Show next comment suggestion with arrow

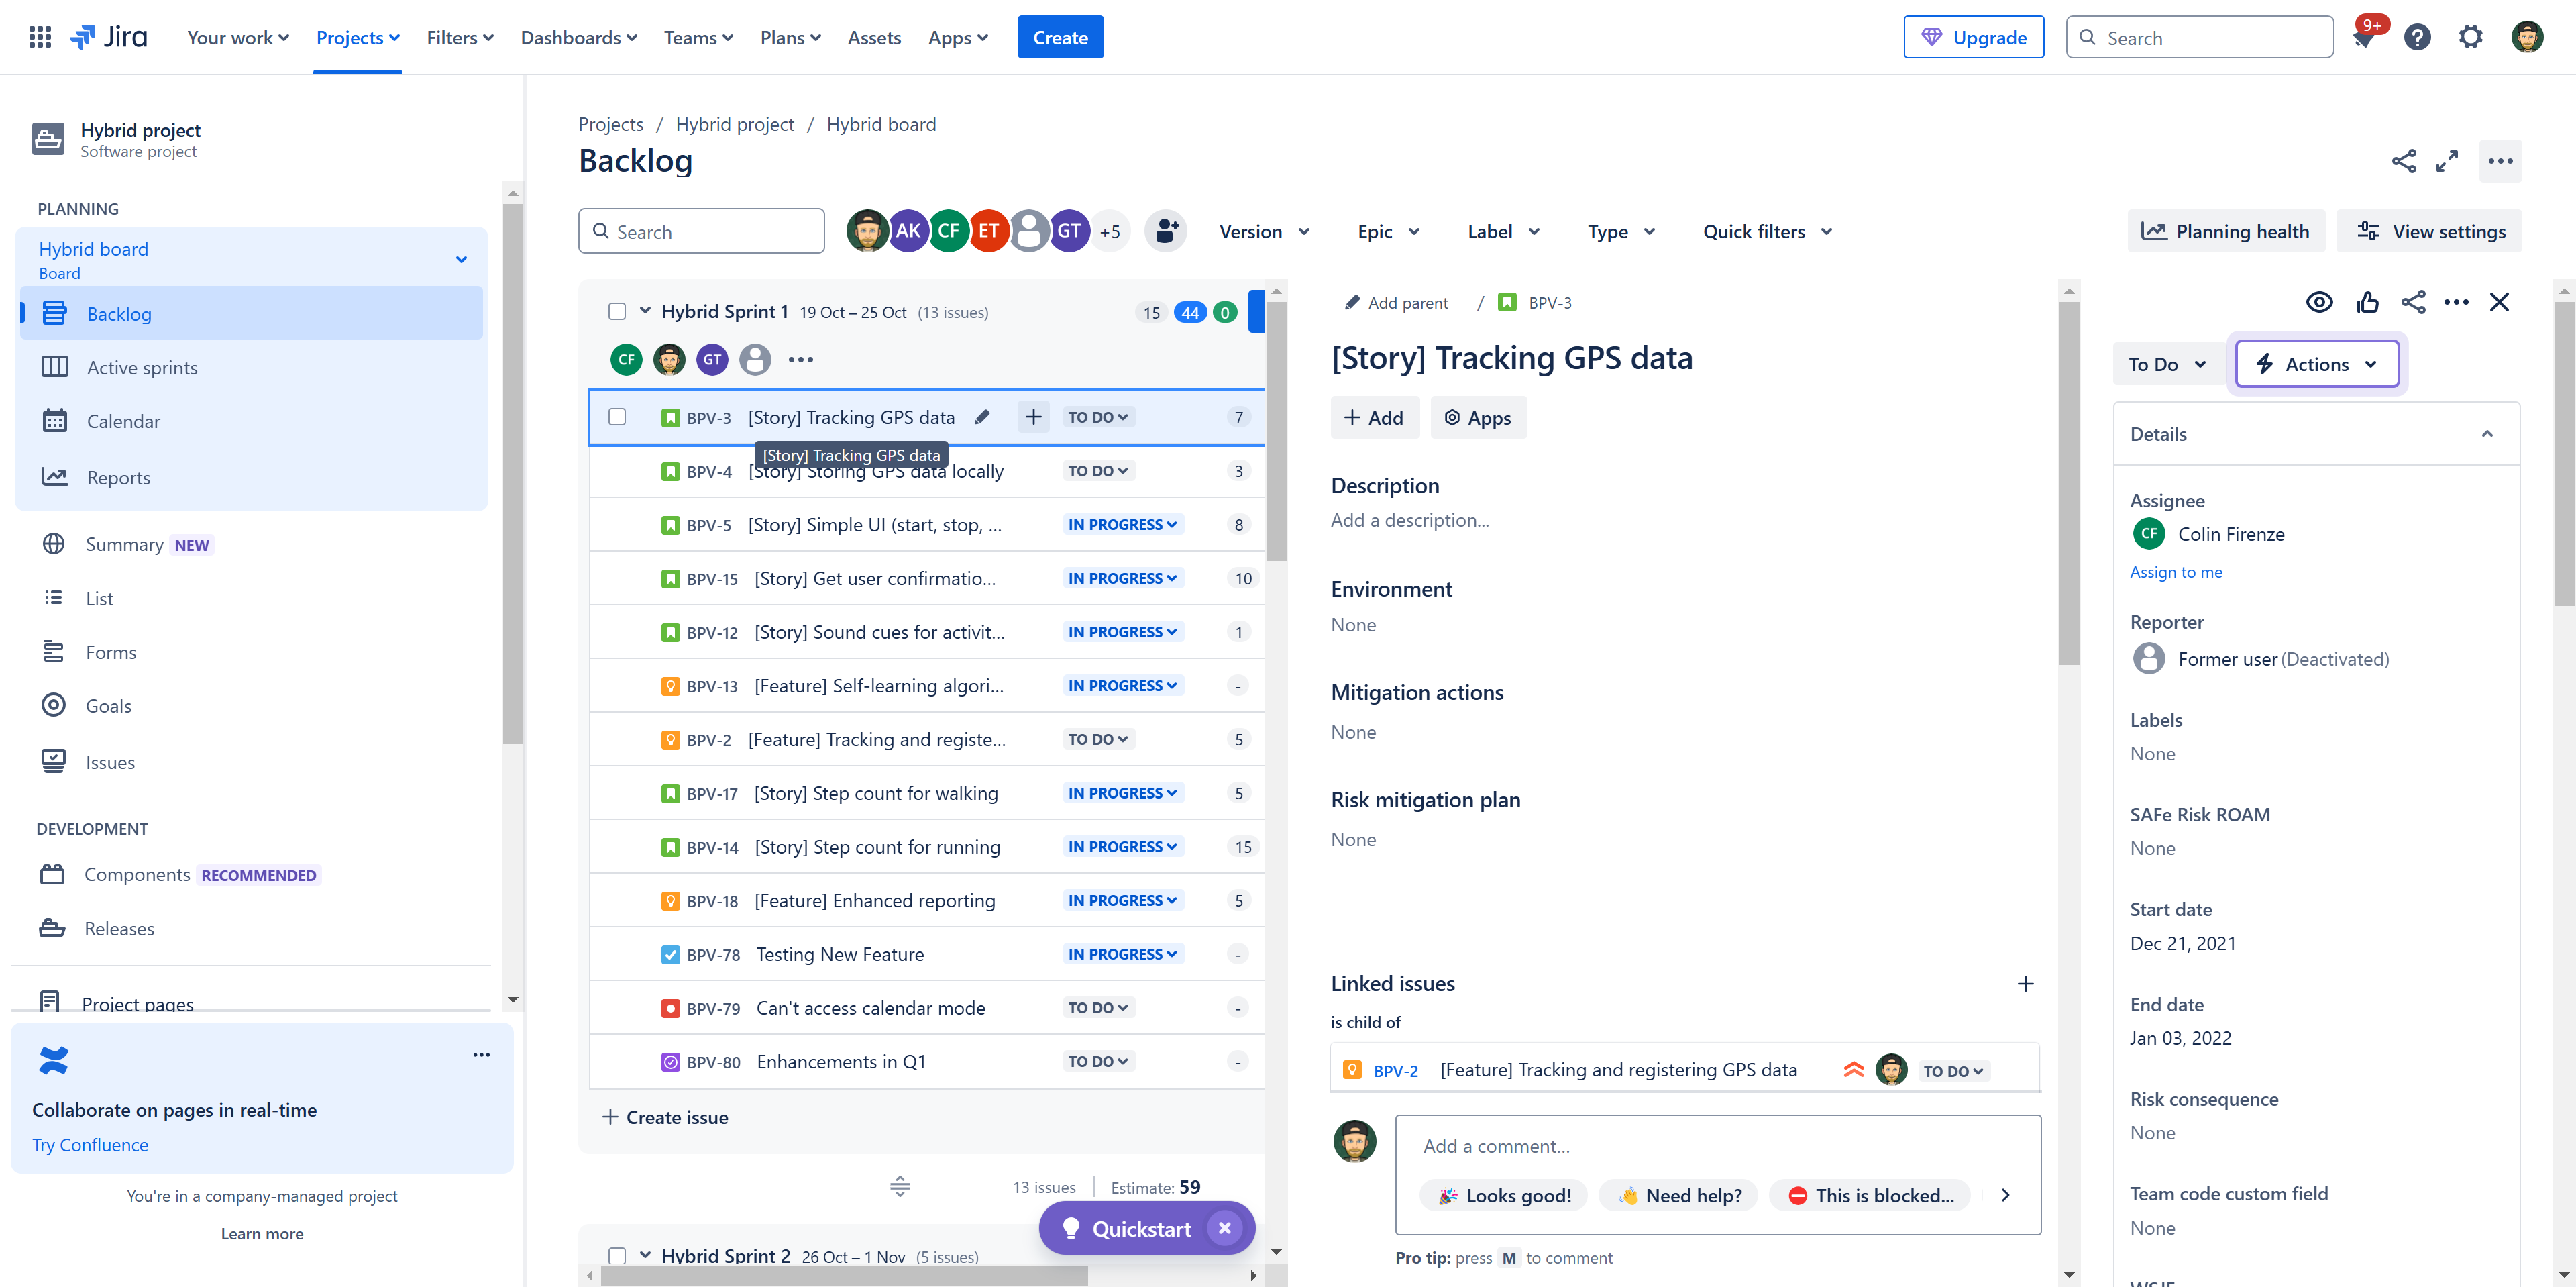click(2005, 1195)
